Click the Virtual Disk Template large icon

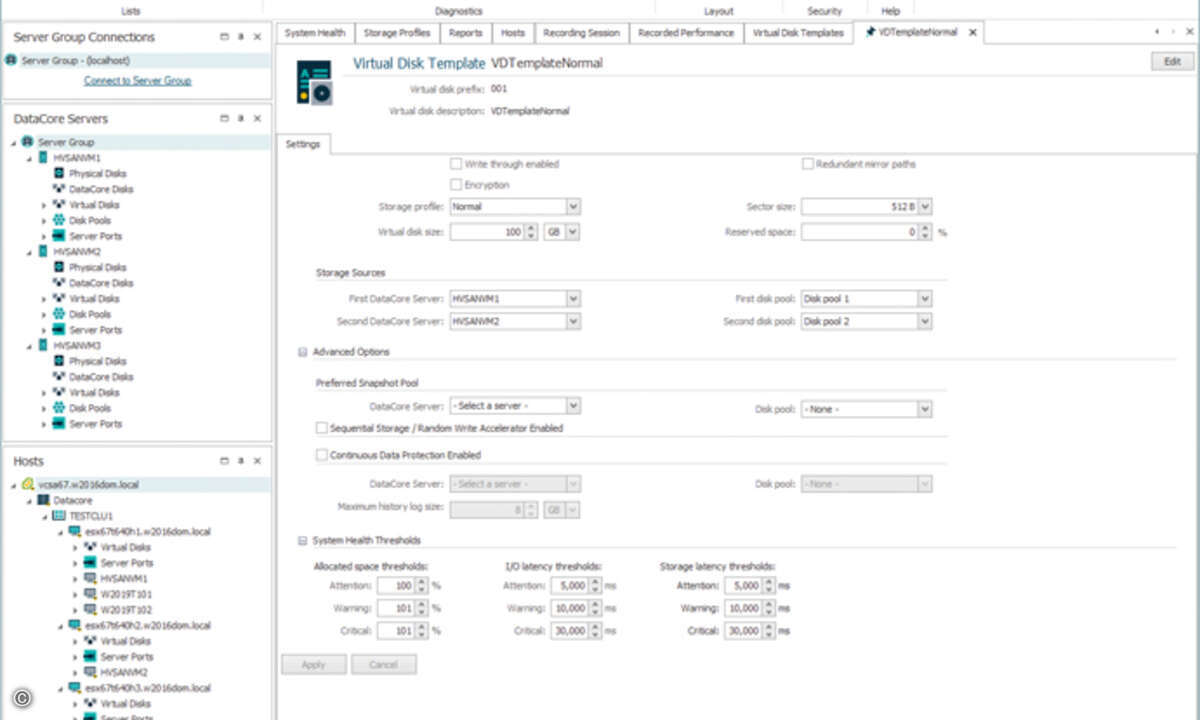click(x=315, y=82)
